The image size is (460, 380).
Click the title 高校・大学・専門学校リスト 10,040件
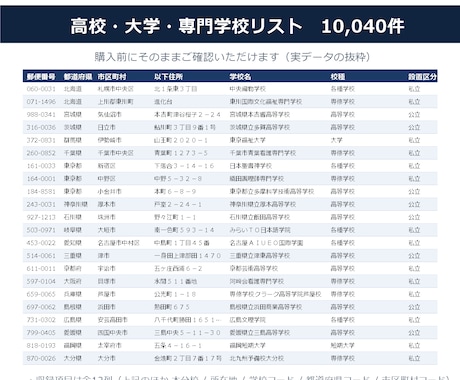(237, 26)
